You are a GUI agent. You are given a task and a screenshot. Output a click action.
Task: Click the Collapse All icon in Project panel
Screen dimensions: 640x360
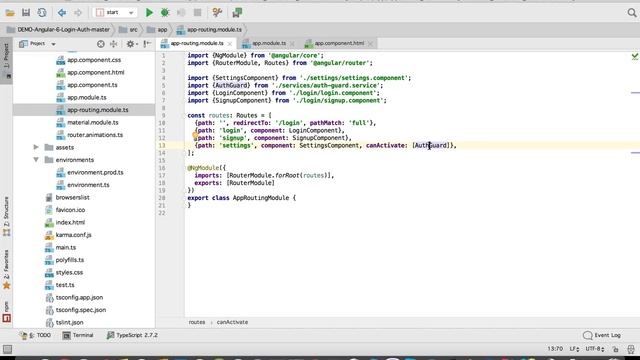(113, 44)
